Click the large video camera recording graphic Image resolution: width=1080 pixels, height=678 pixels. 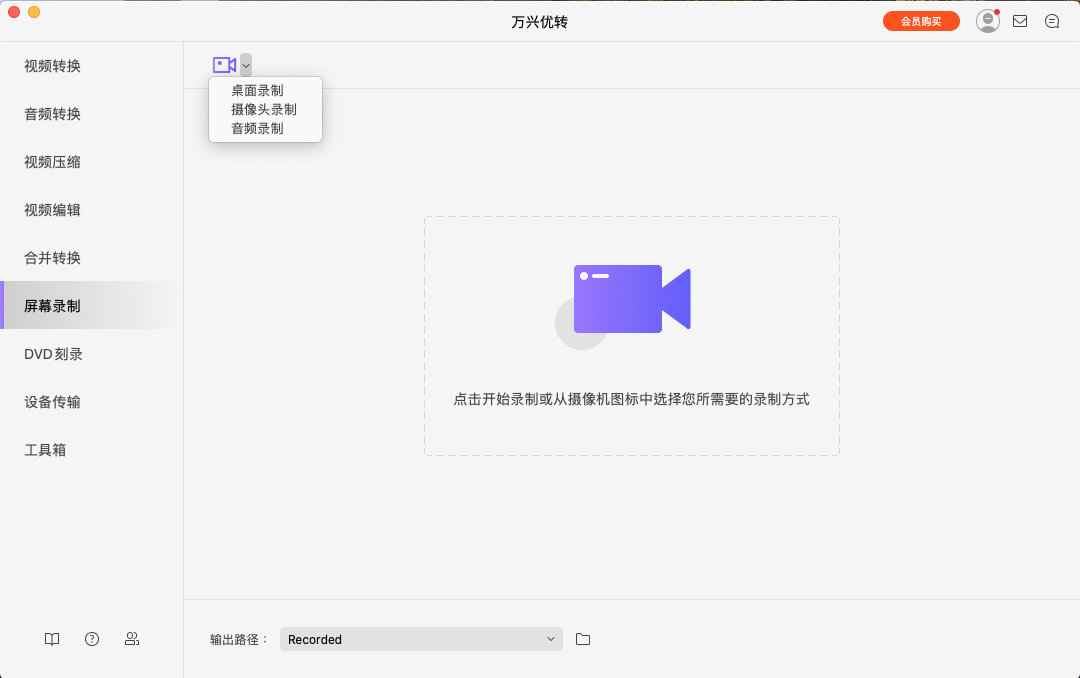pos(631,298)
